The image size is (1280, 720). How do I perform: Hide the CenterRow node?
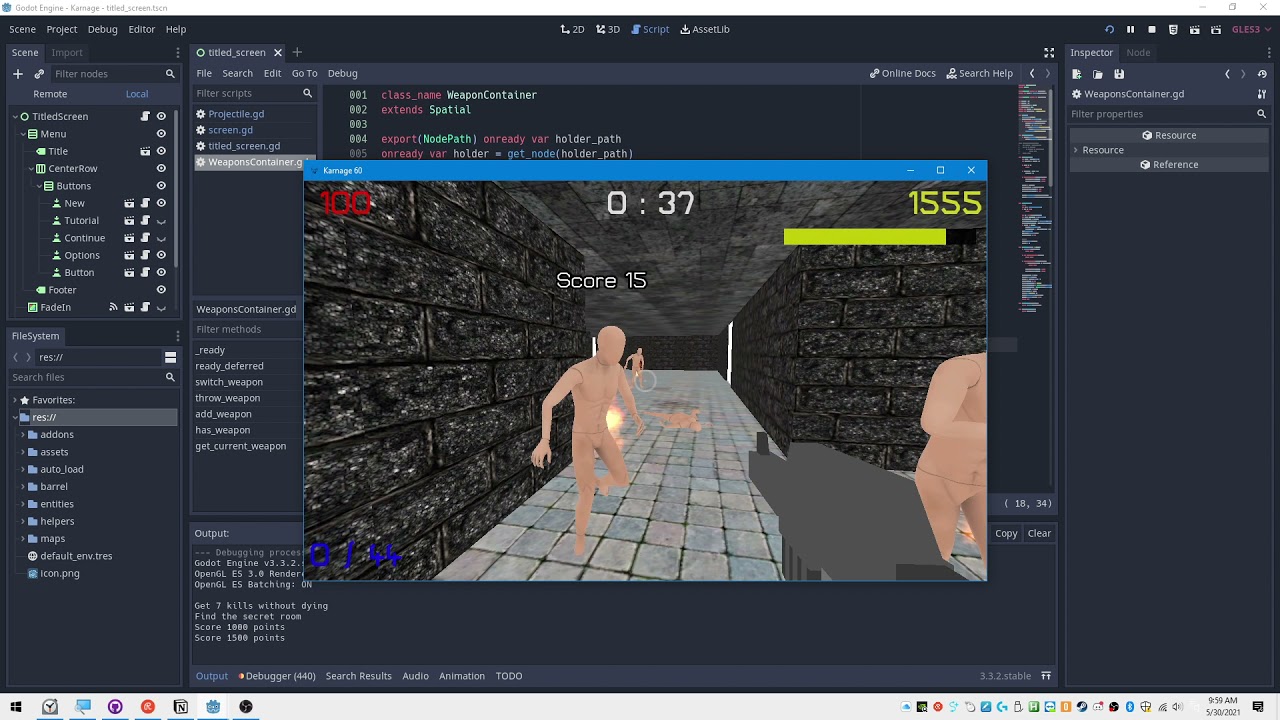point(161,169)
